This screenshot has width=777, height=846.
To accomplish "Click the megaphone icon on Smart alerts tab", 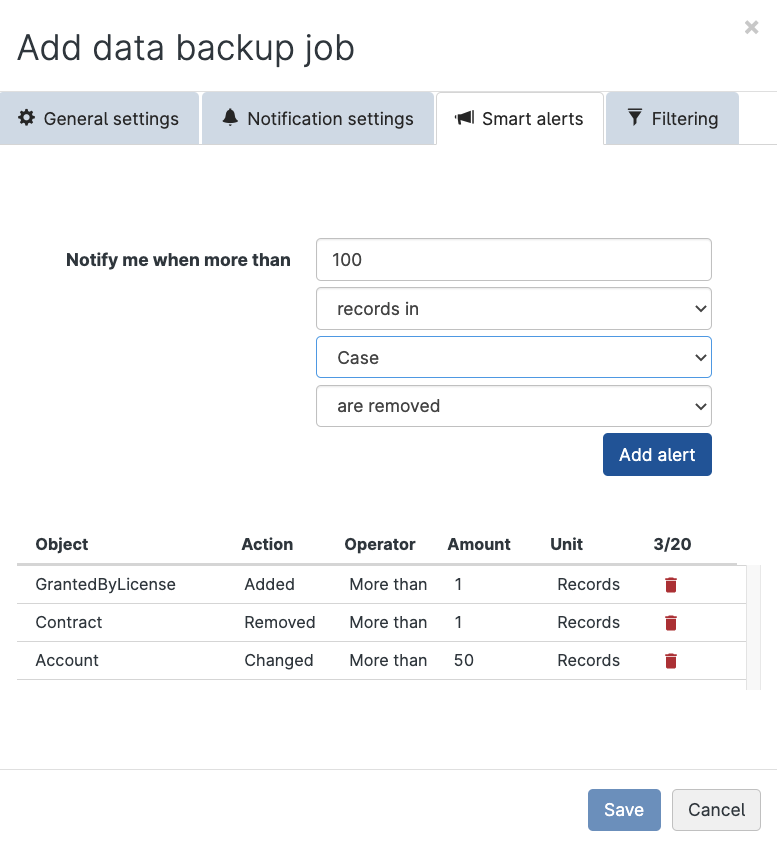I will (x=464, y=118).
